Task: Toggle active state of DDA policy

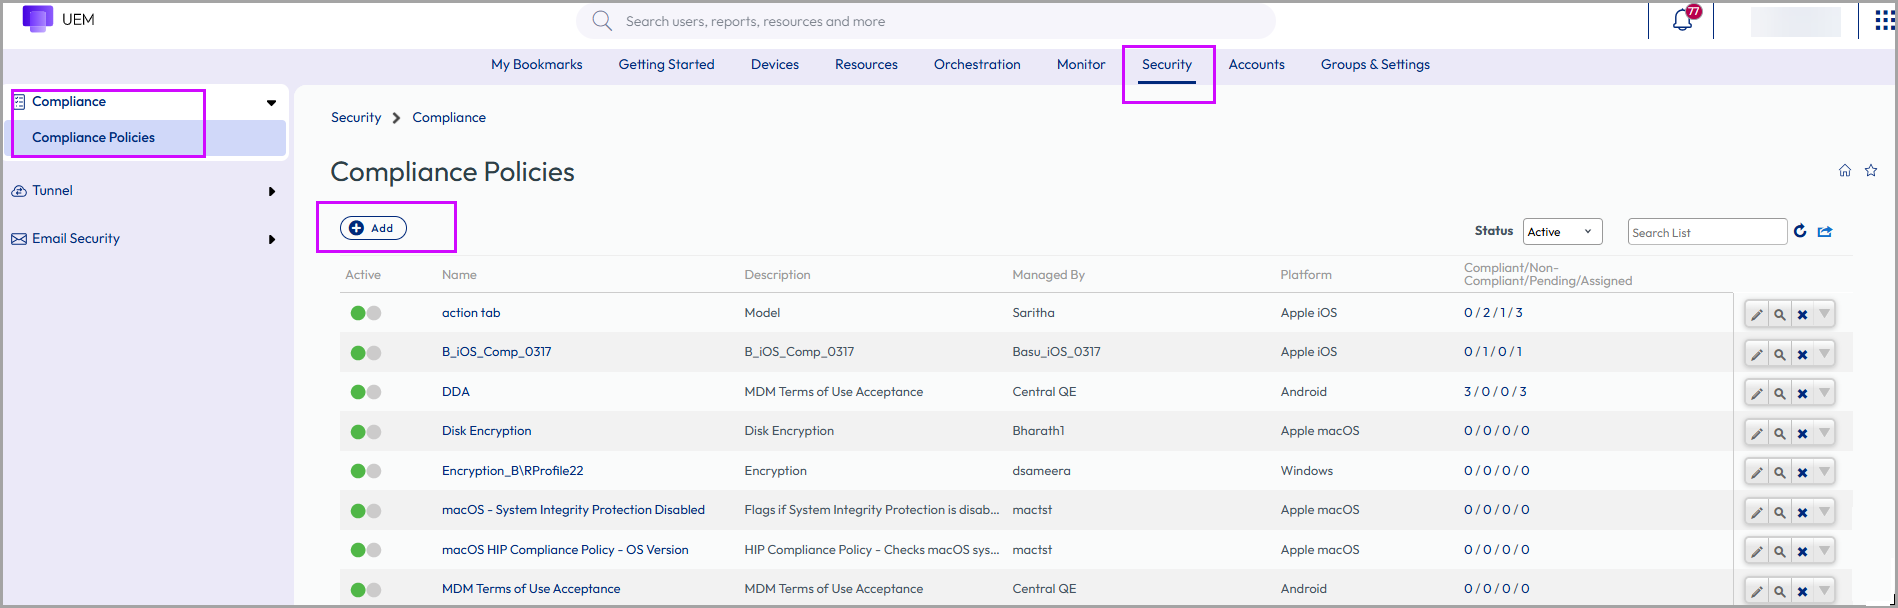Action: 365,392
